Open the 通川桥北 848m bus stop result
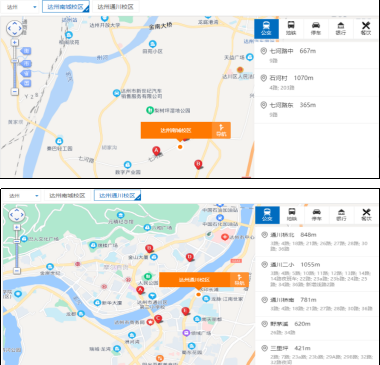Image resolution: width=380 pixels, height=365 pixels. [x=317, y=242]
